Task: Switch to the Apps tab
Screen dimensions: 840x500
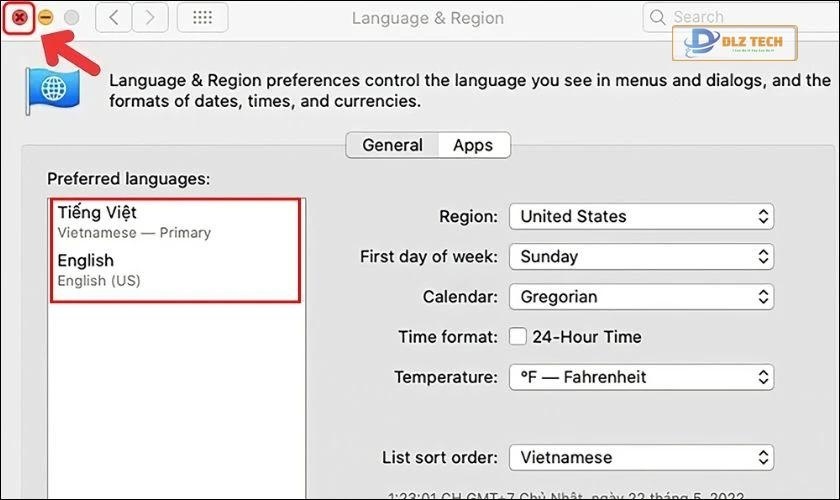Action: coord(473,145)
